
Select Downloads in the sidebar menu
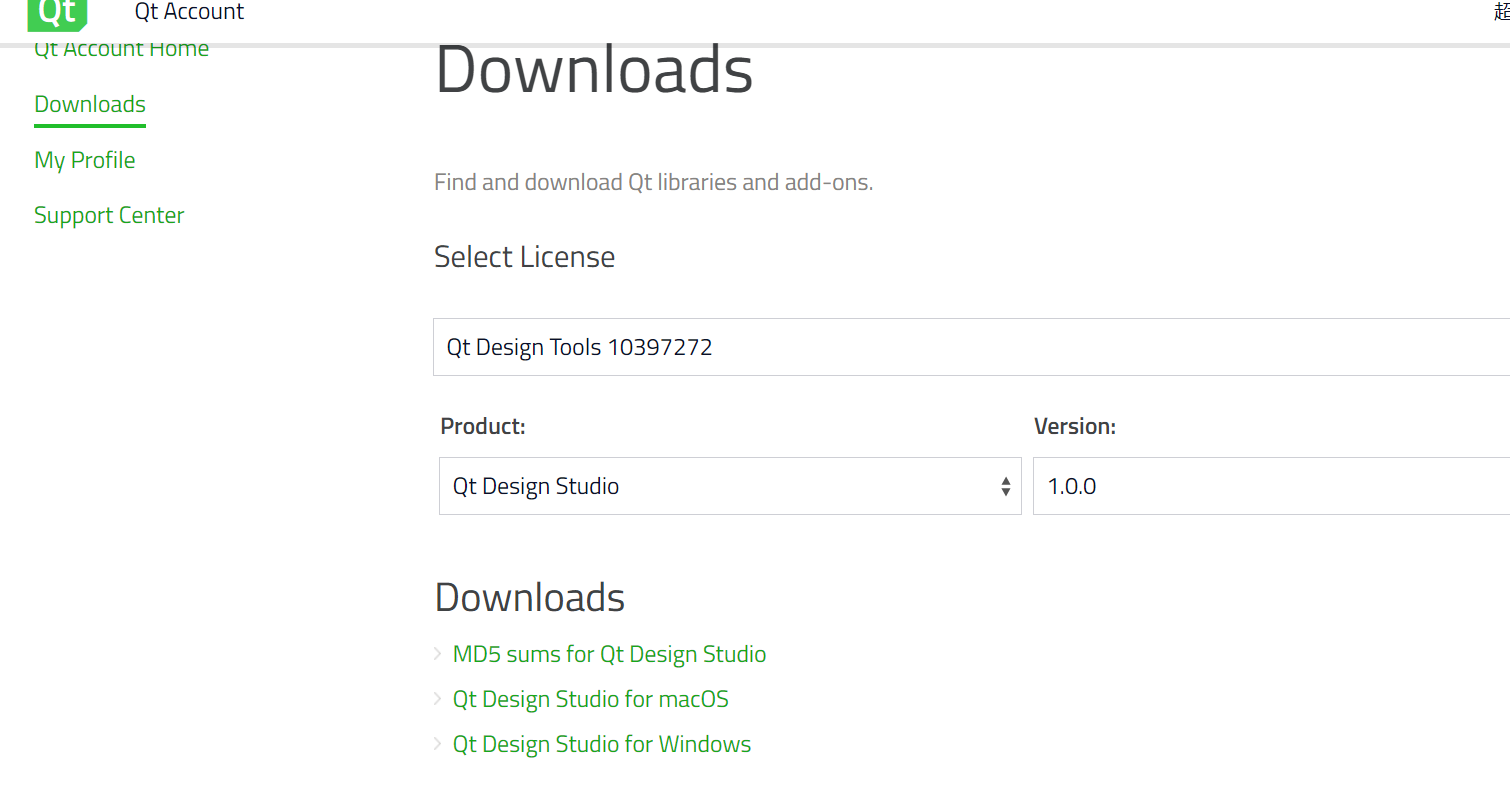(90, 104)
